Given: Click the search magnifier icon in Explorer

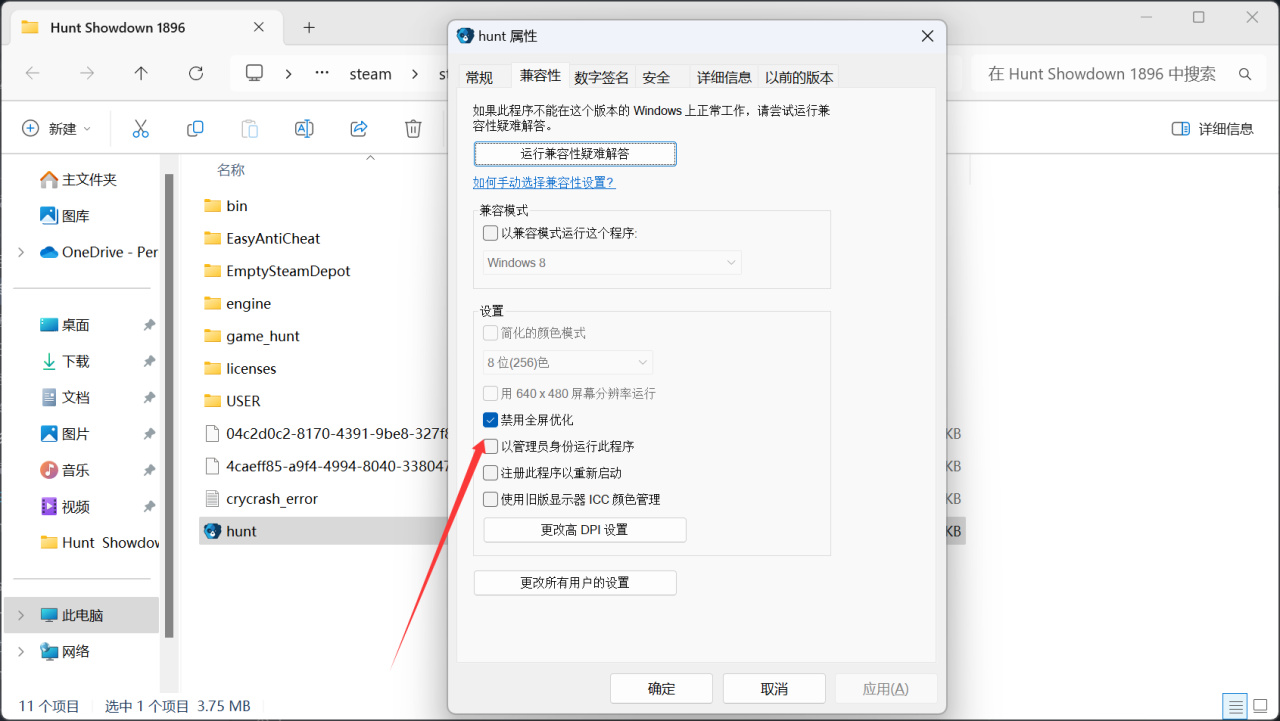Looking at the screenshot, I should (1245, 74).
